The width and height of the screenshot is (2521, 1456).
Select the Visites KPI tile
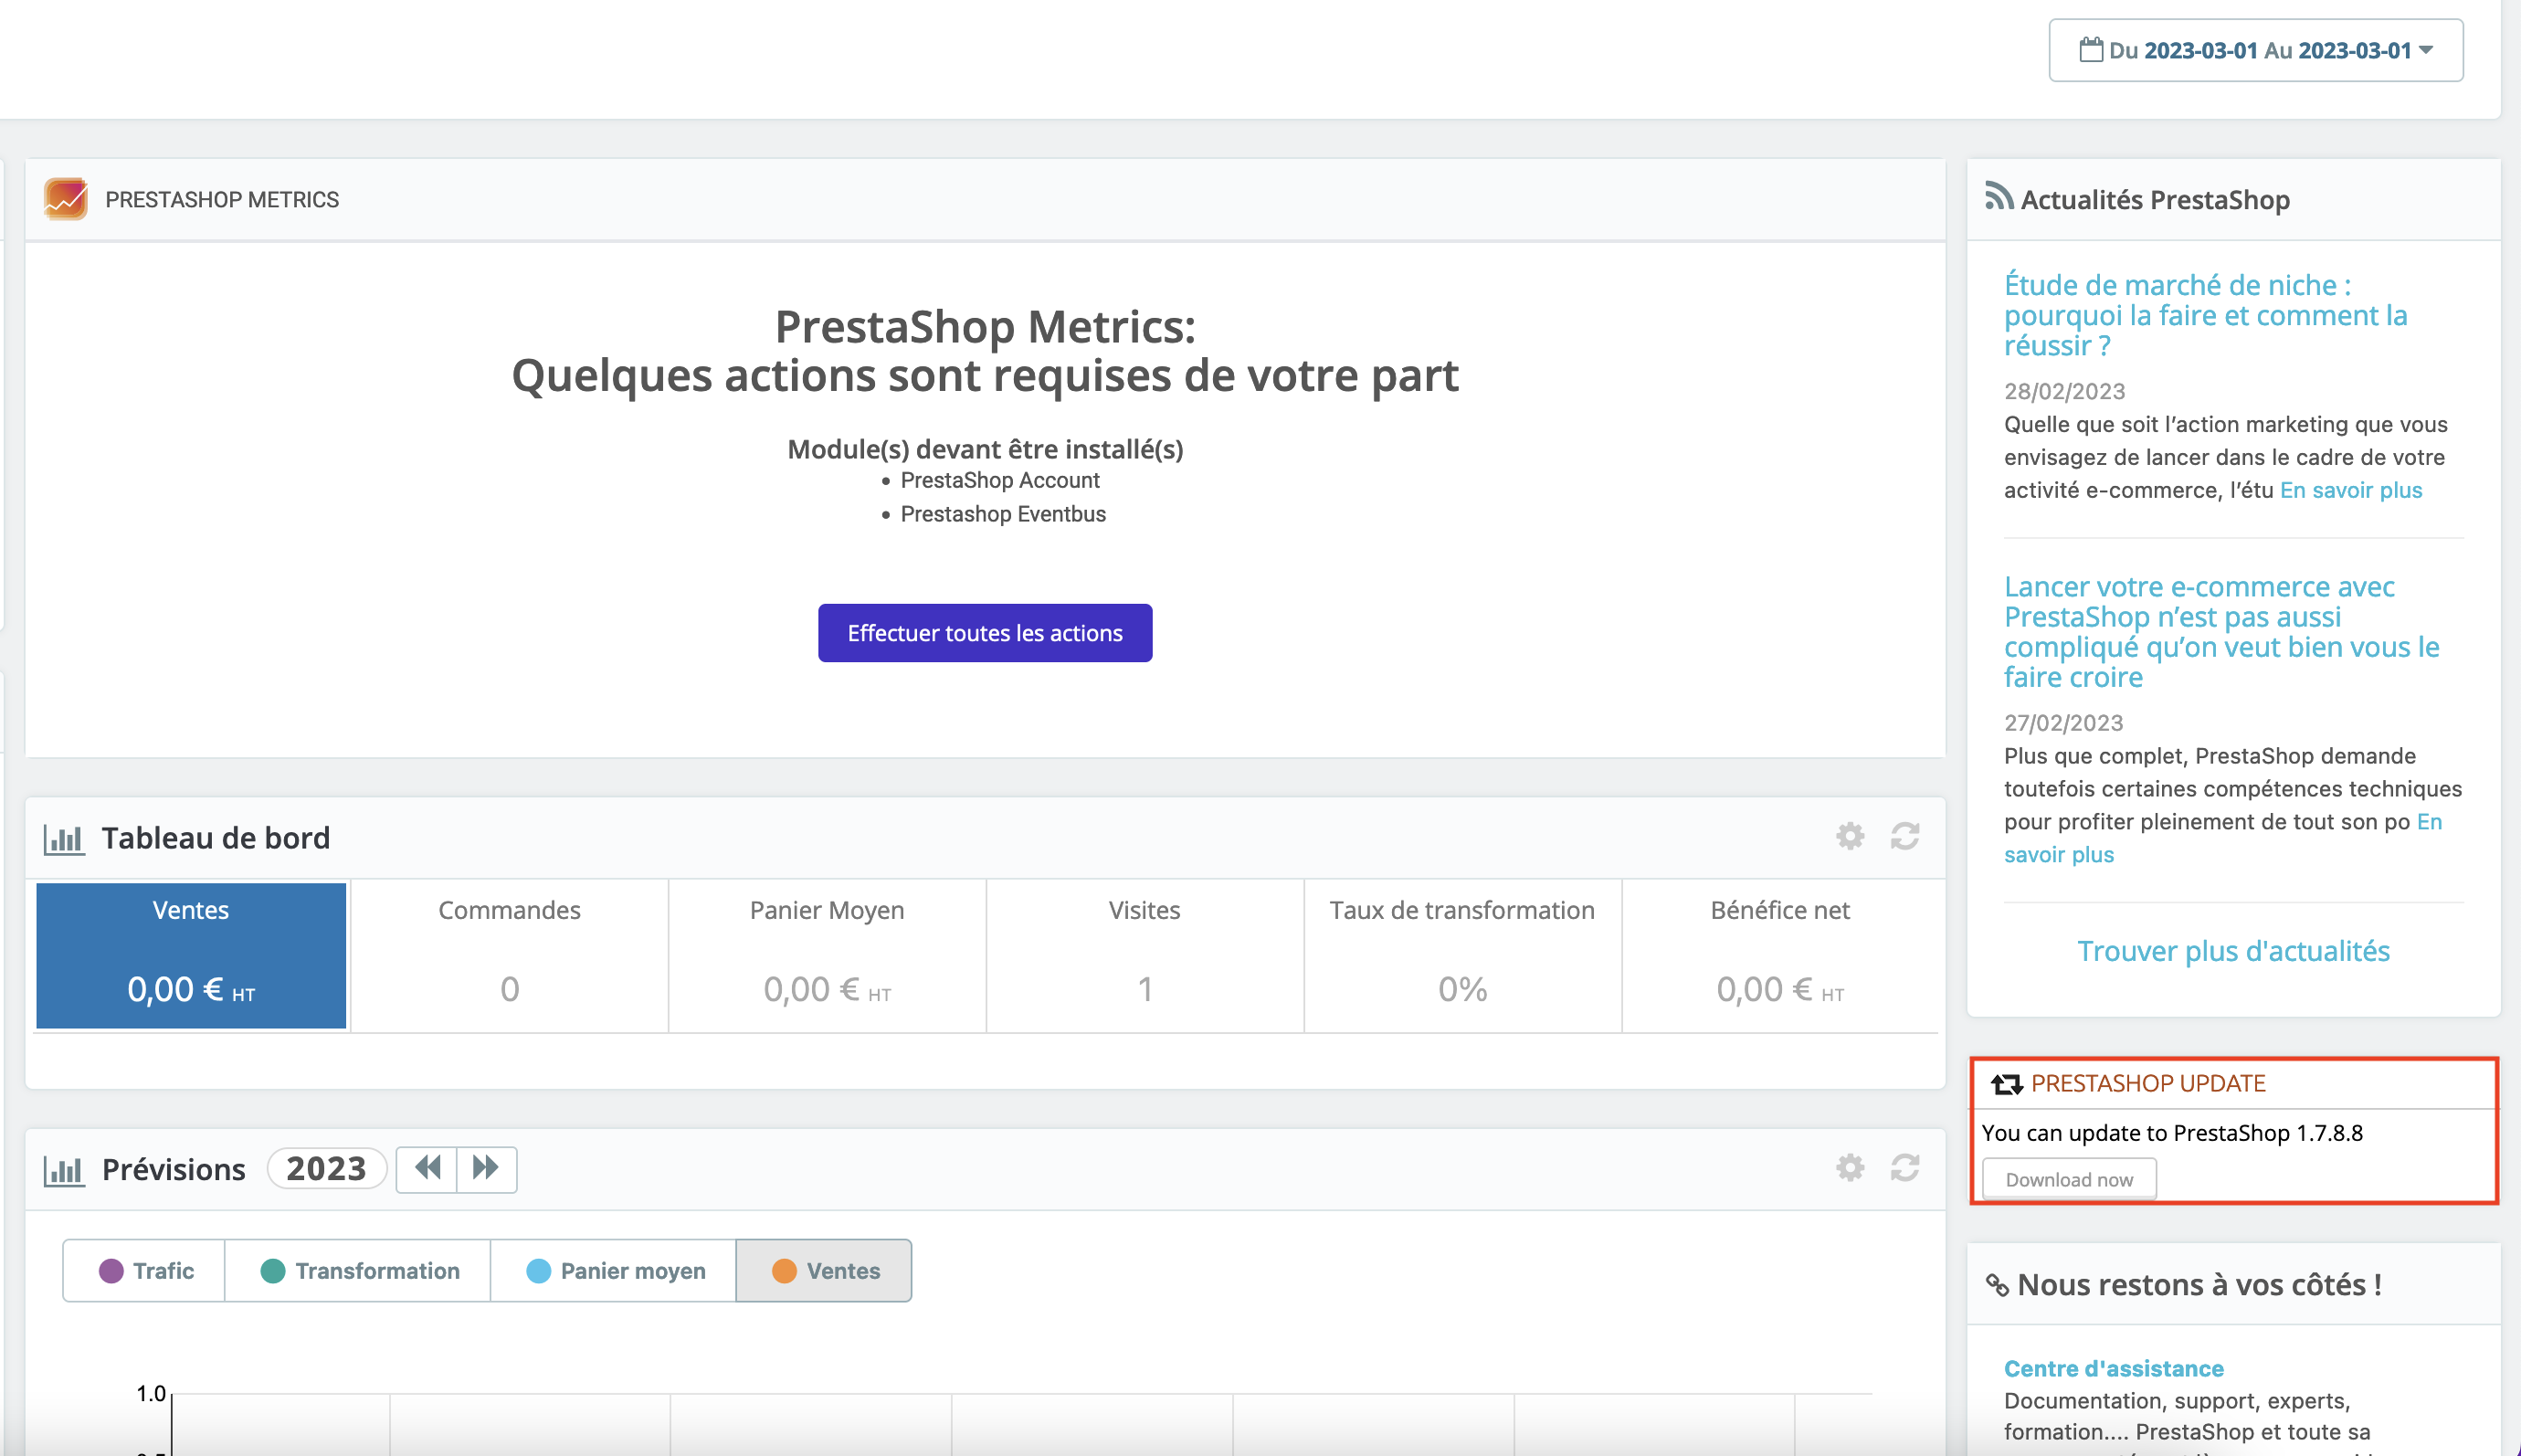click(1145, 955)
